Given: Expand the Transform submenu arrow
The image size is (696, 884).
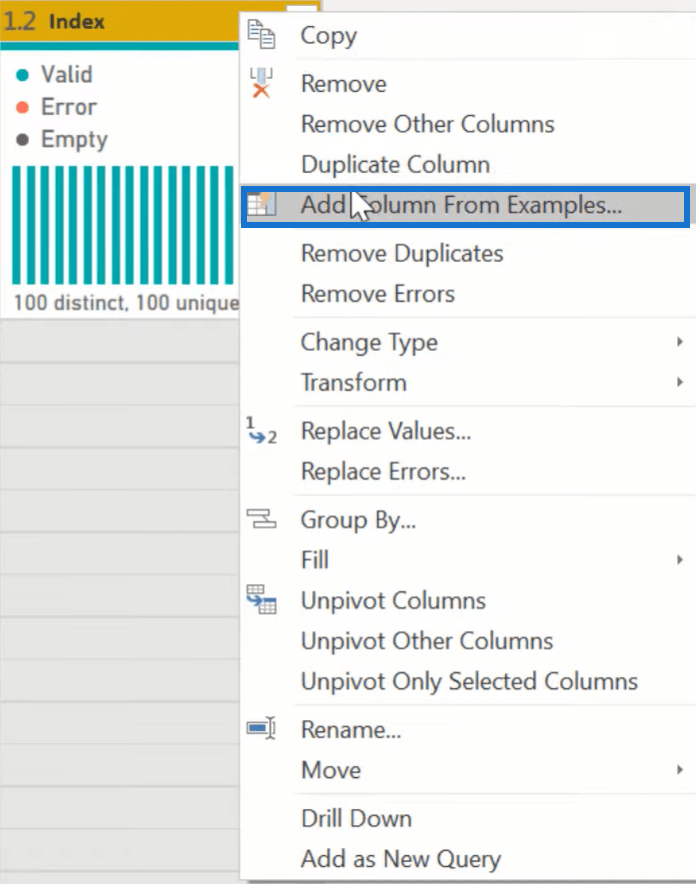Looking at the screenshot, I should pyautogui.click(x=680, y=382).
